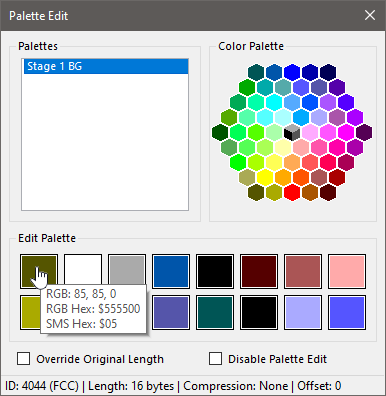Pick the white swatch in Edit Palette
Viewport: 386px width, 396px height.
click(x=83, y=271)
